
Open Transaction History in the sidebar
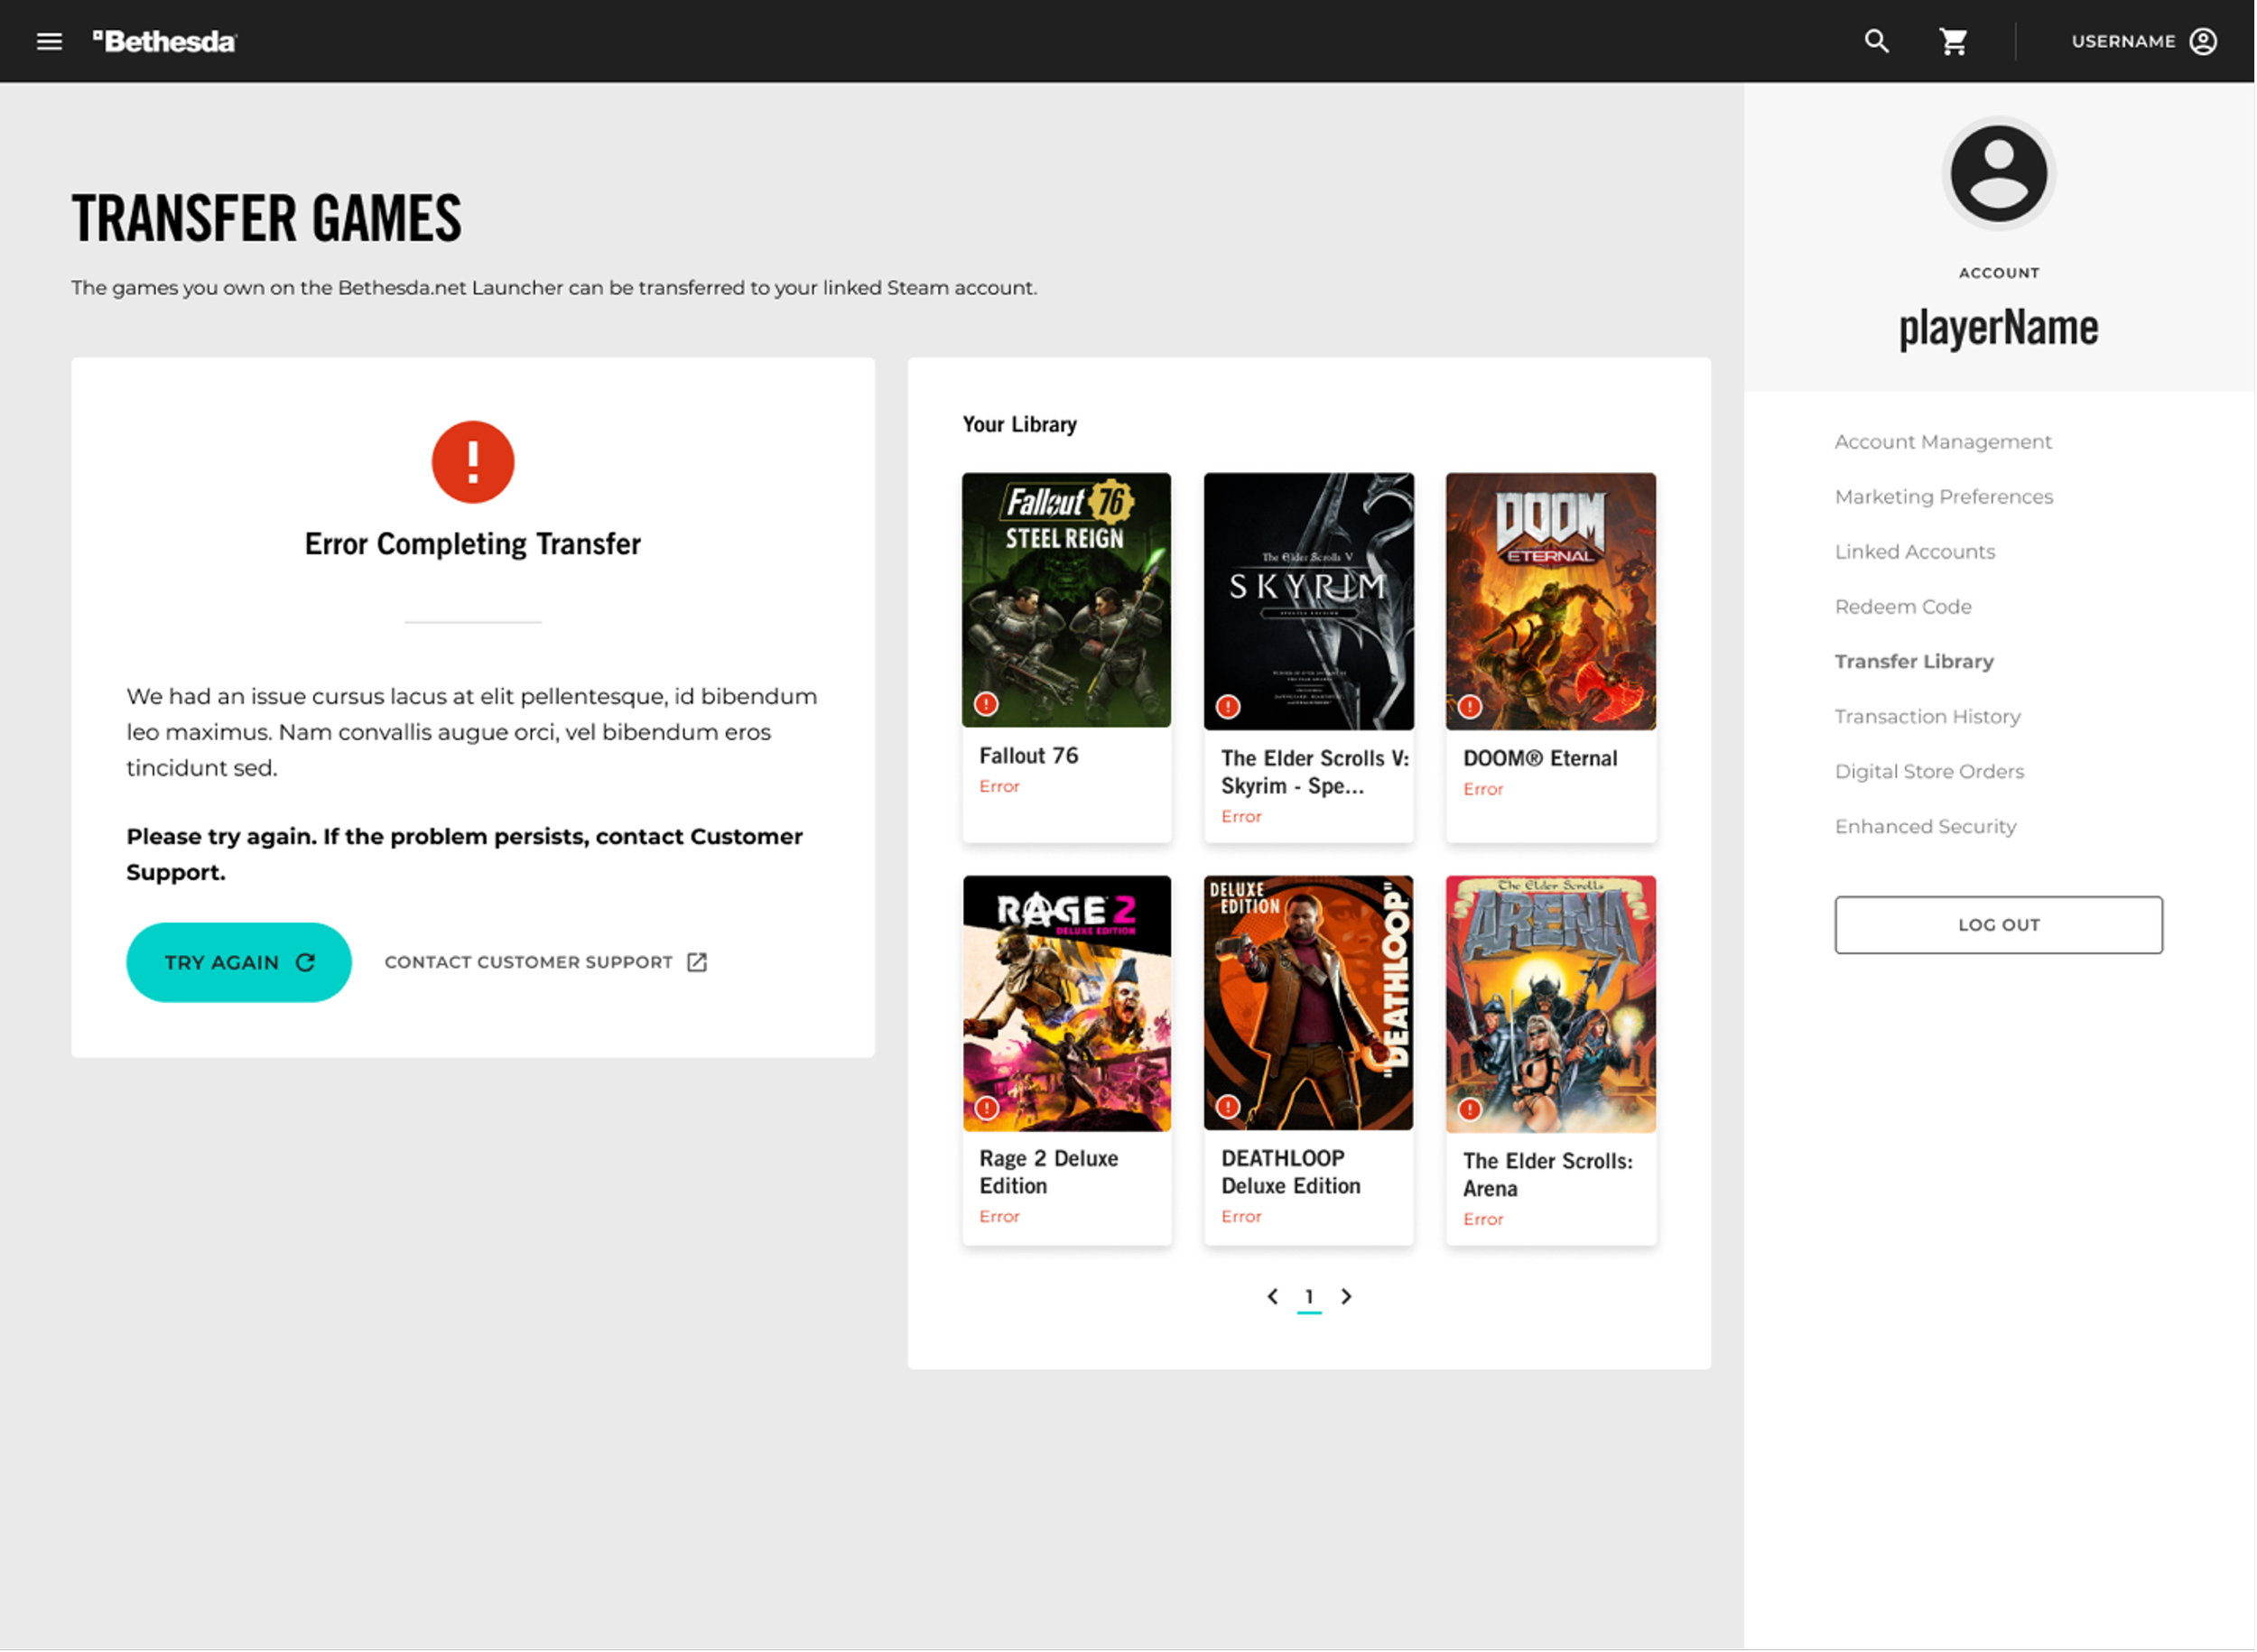tap(1927, 717)
